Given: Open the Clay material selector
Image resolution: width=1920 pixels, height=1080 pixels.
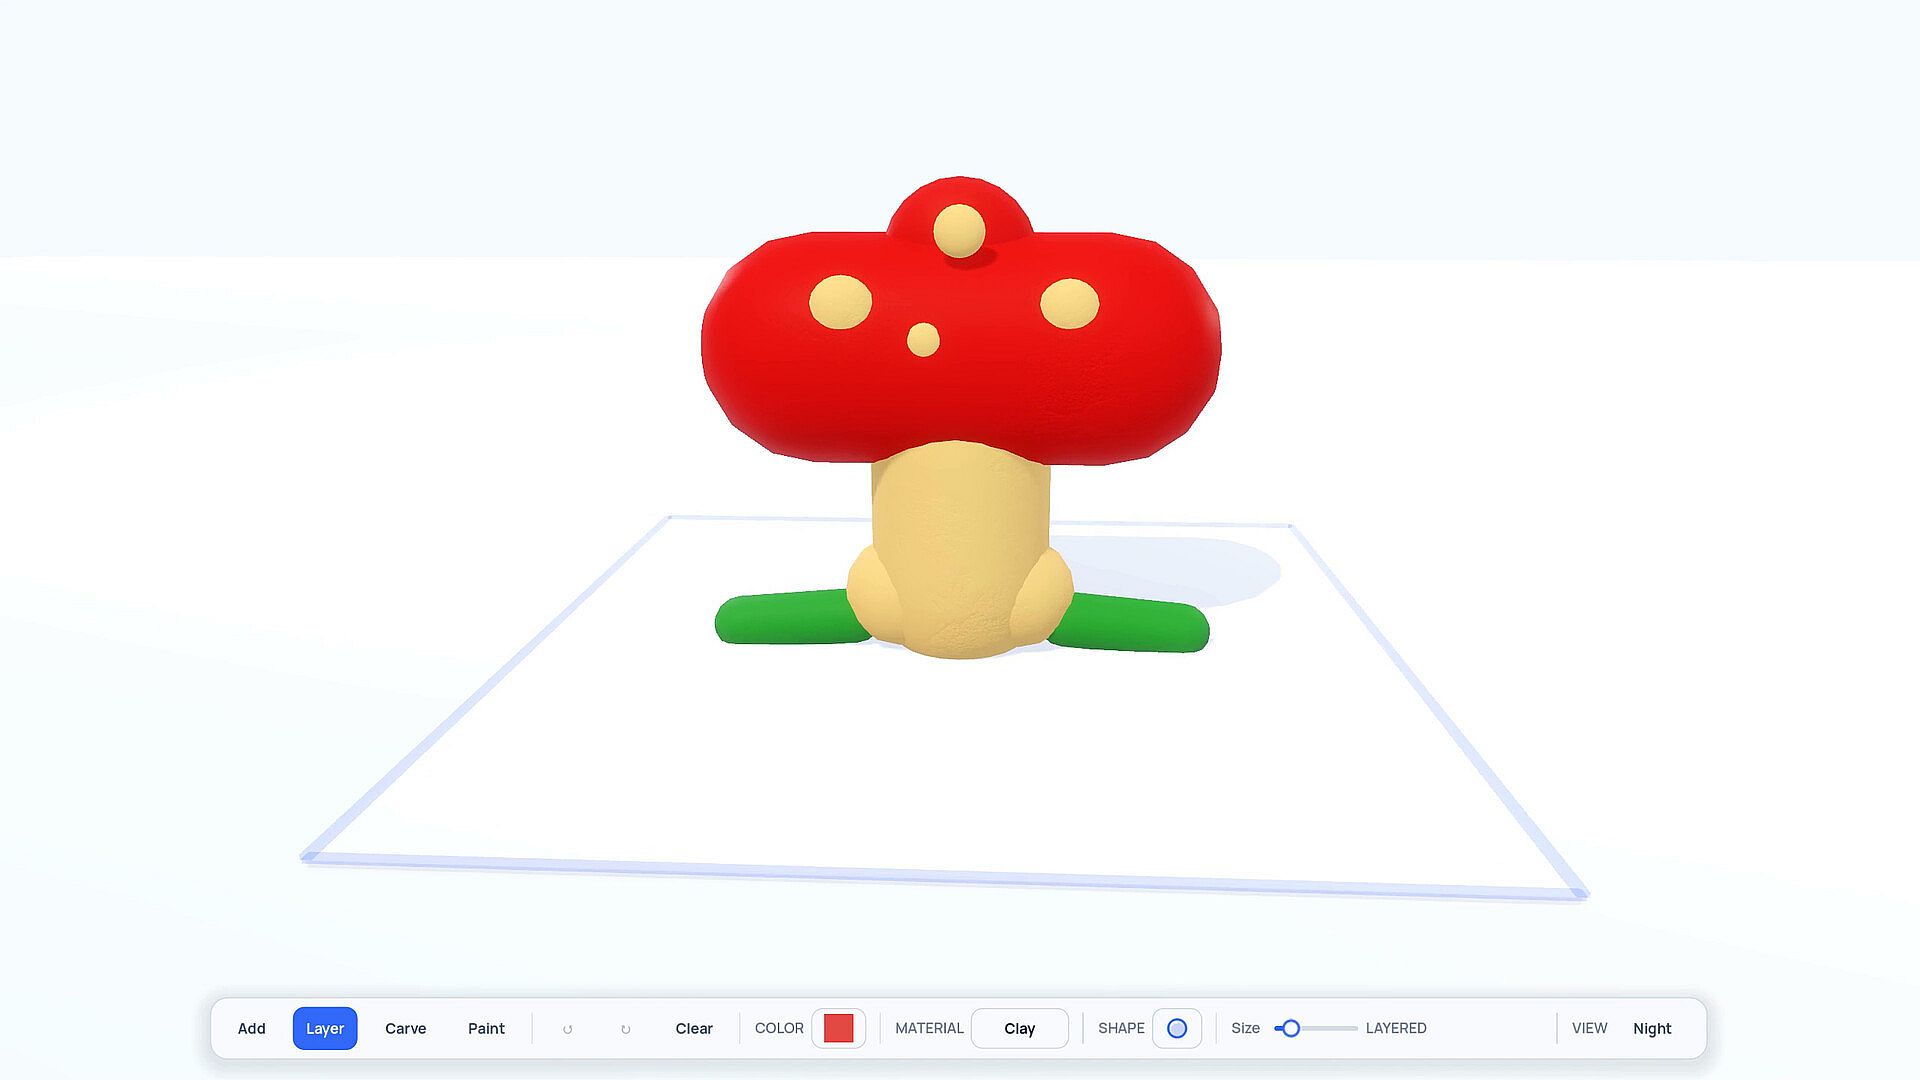Looking at the screenshot, I should tap(1019, 1028).
